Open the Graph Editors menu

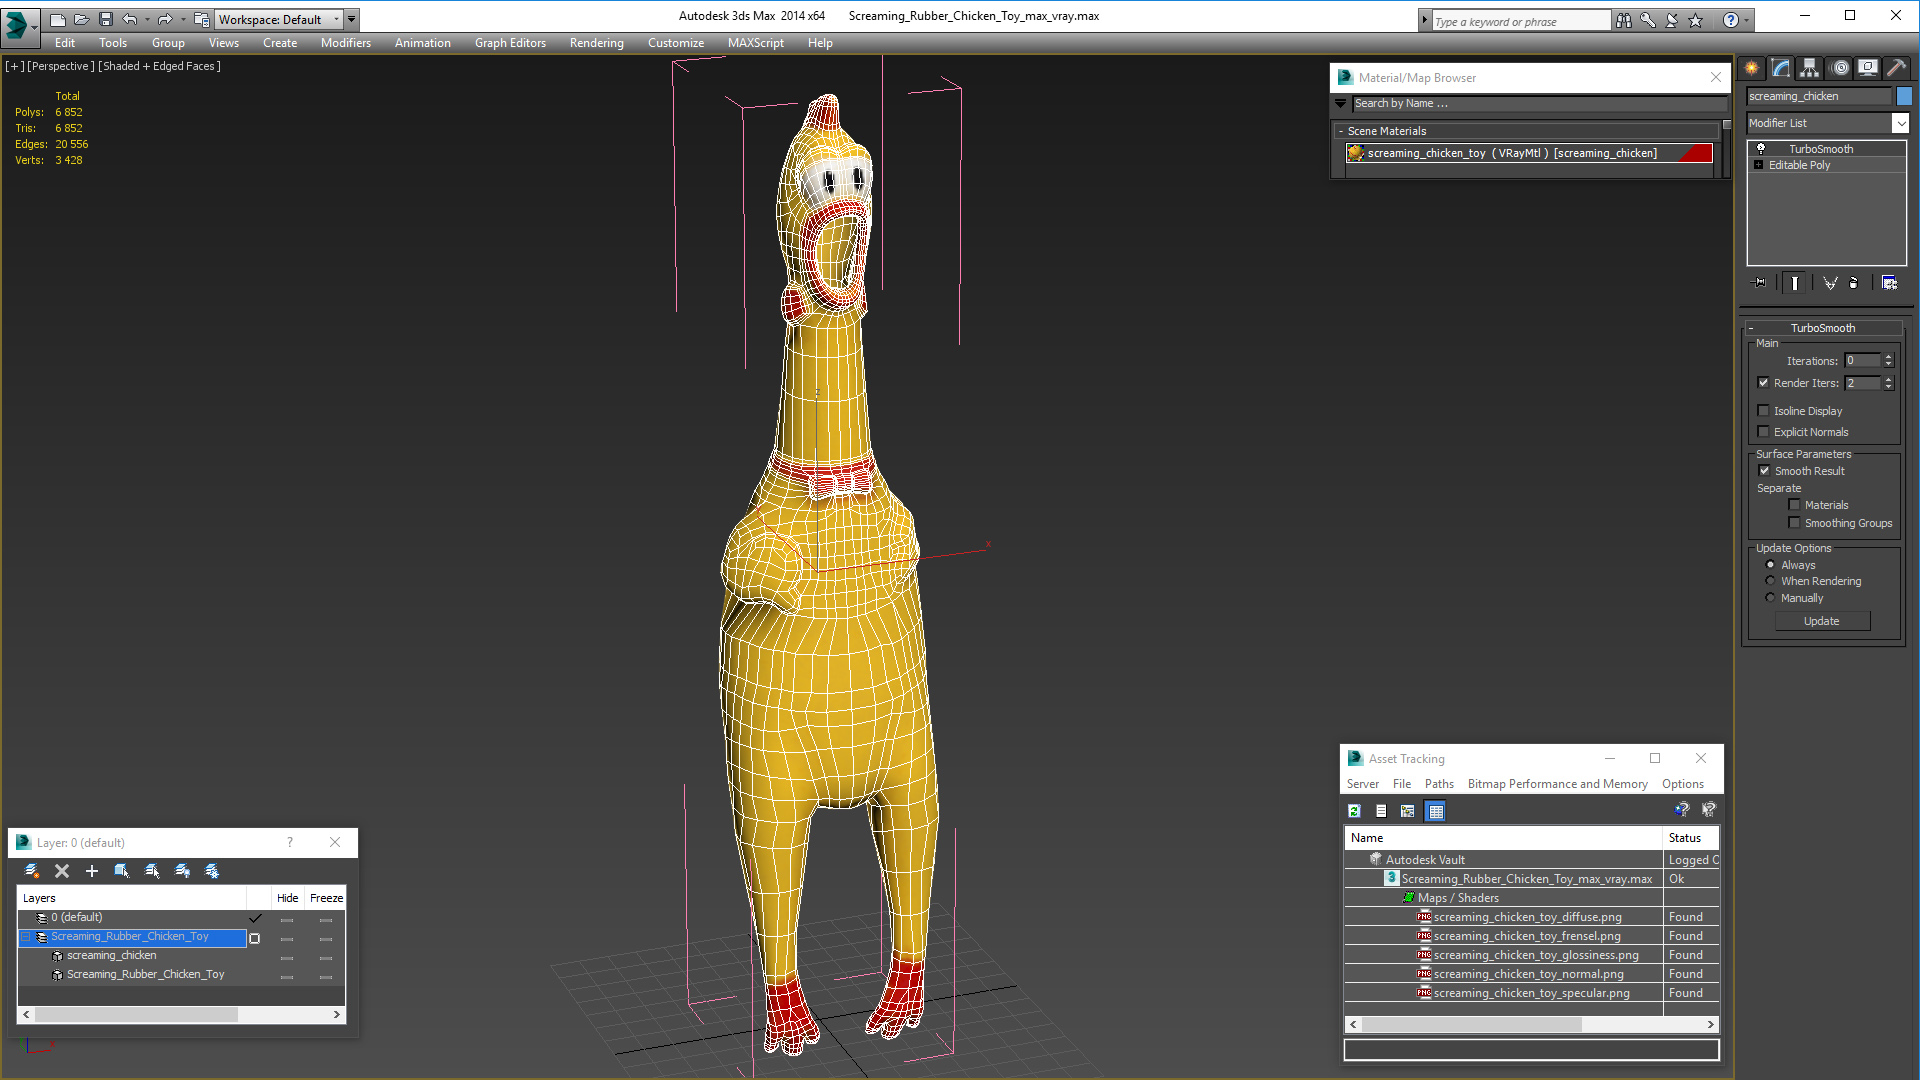tap(510, 43)
